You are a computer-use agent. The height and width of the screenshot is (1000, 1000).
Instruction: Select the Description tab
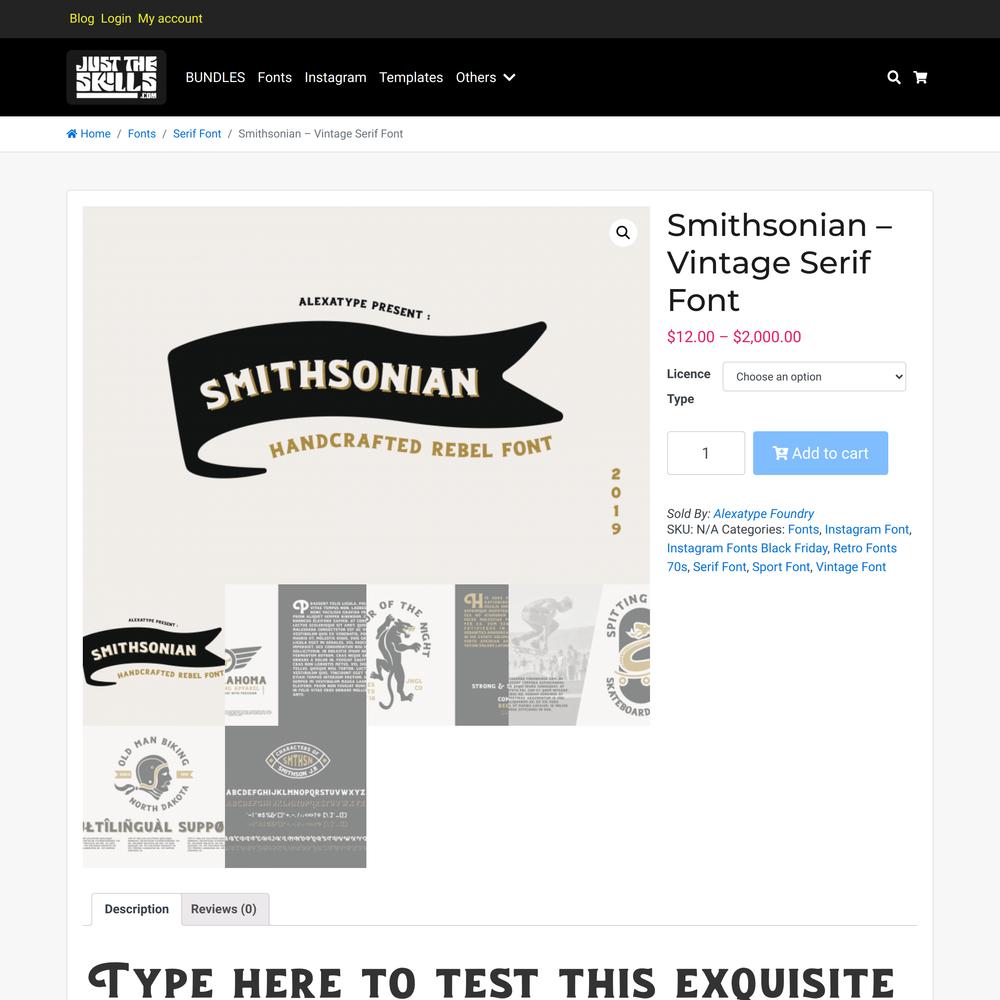coord(136,909)
